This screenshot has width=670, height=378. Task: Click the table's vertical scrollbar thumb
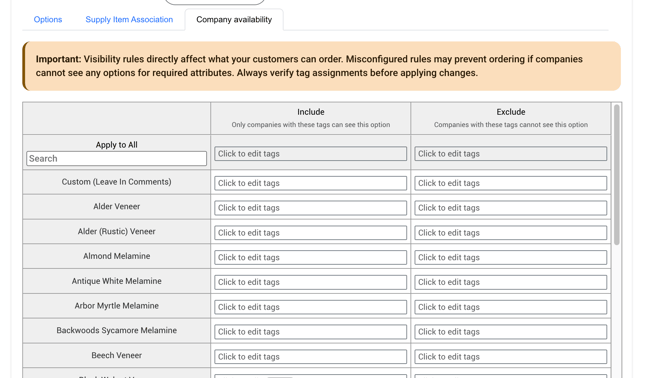617,175
